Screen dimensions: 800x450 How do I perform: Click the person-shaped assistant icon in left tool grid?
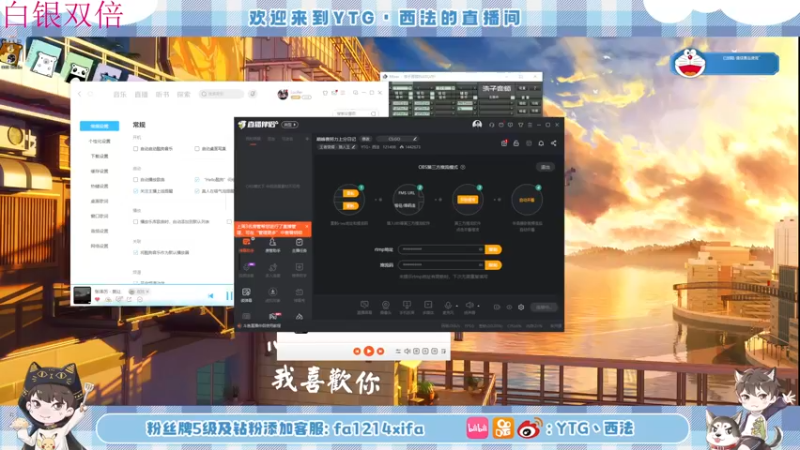[x=272, y=242]
